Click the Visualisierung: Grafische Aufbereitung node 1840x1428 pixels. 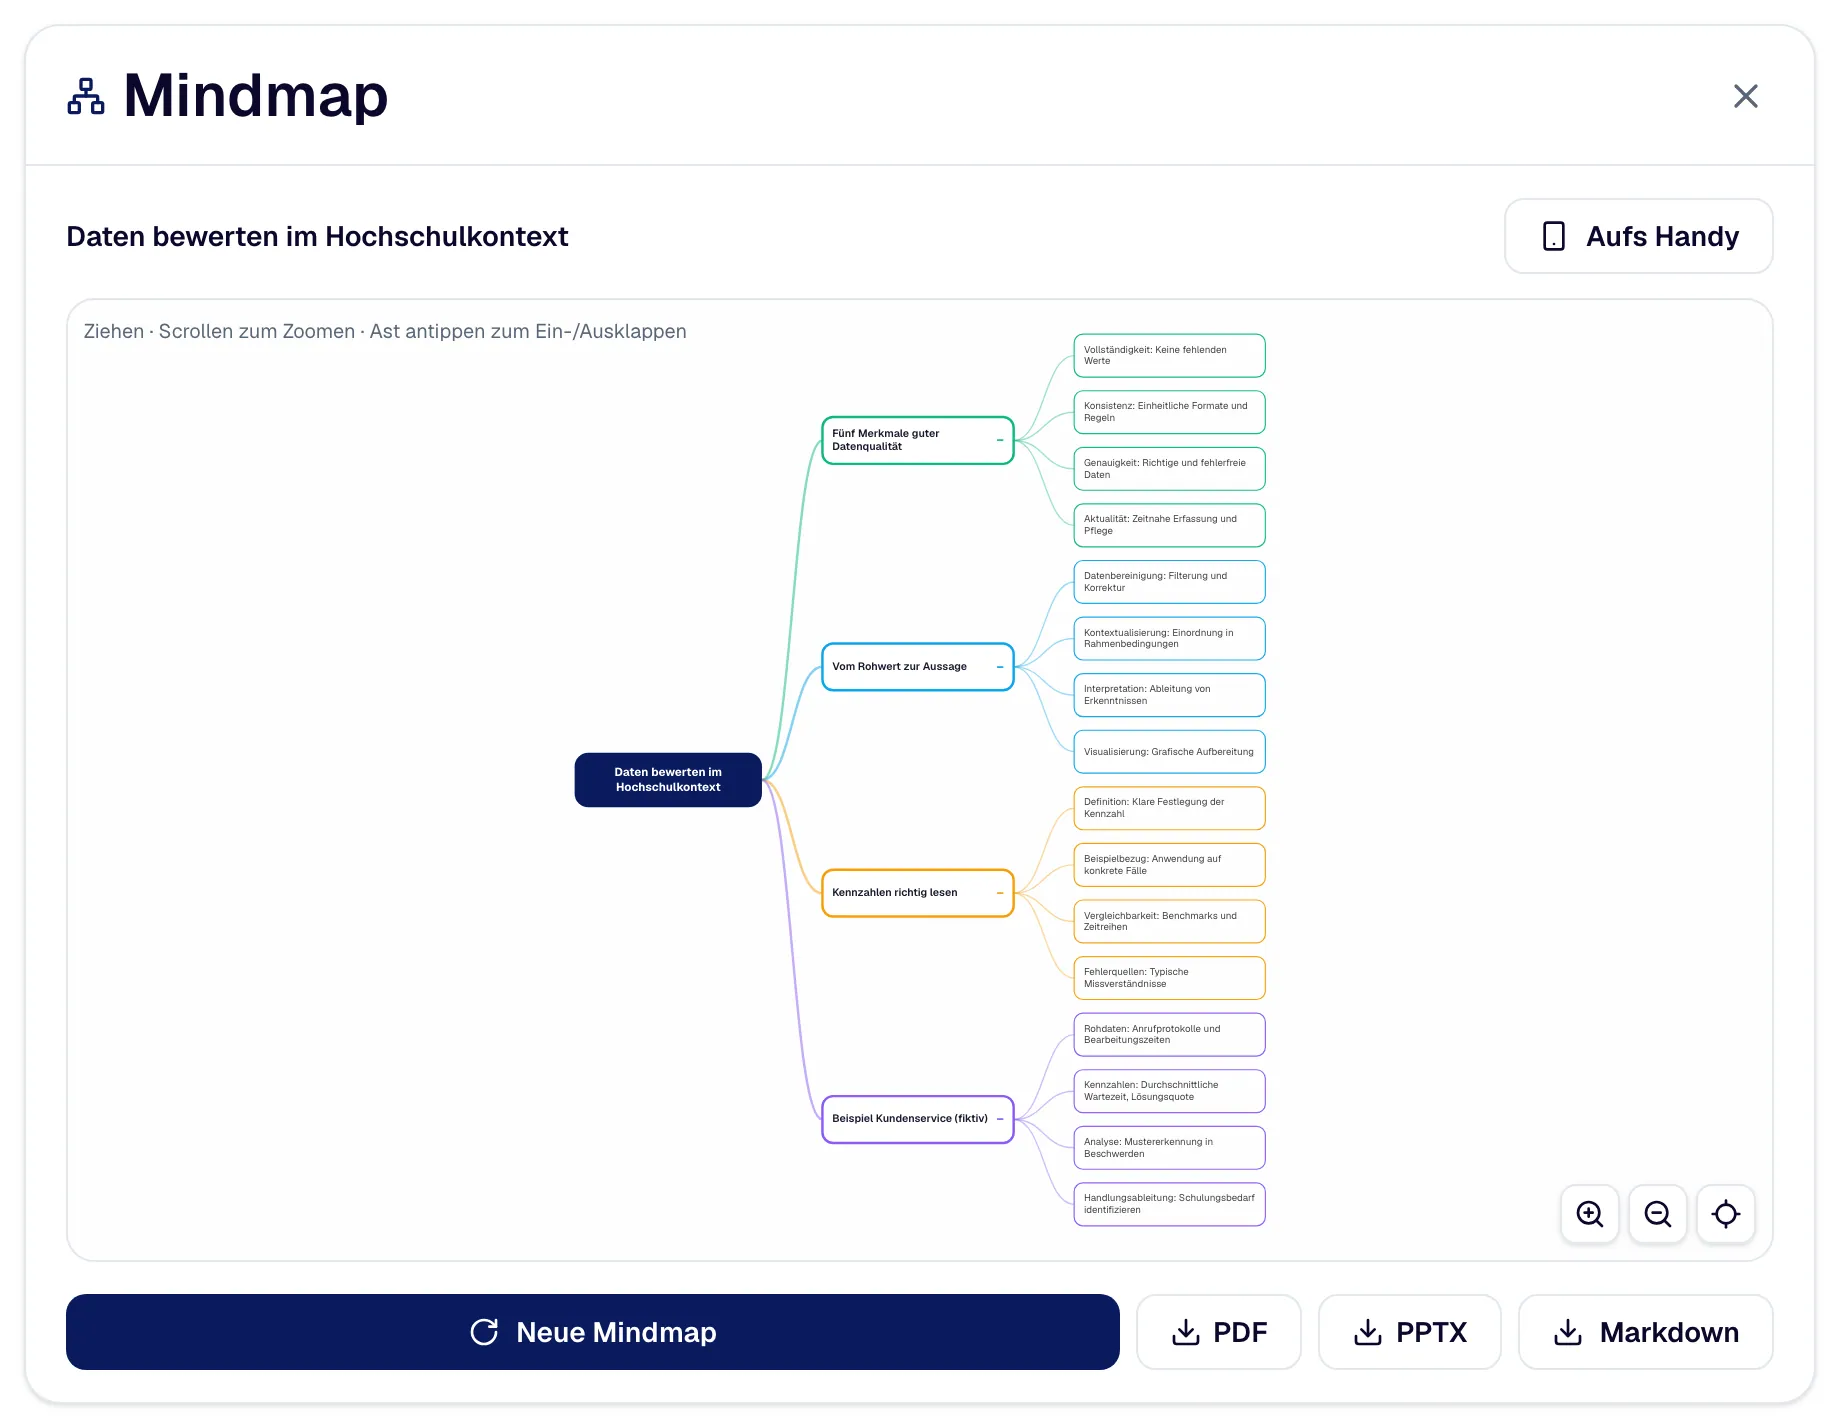1169,752
